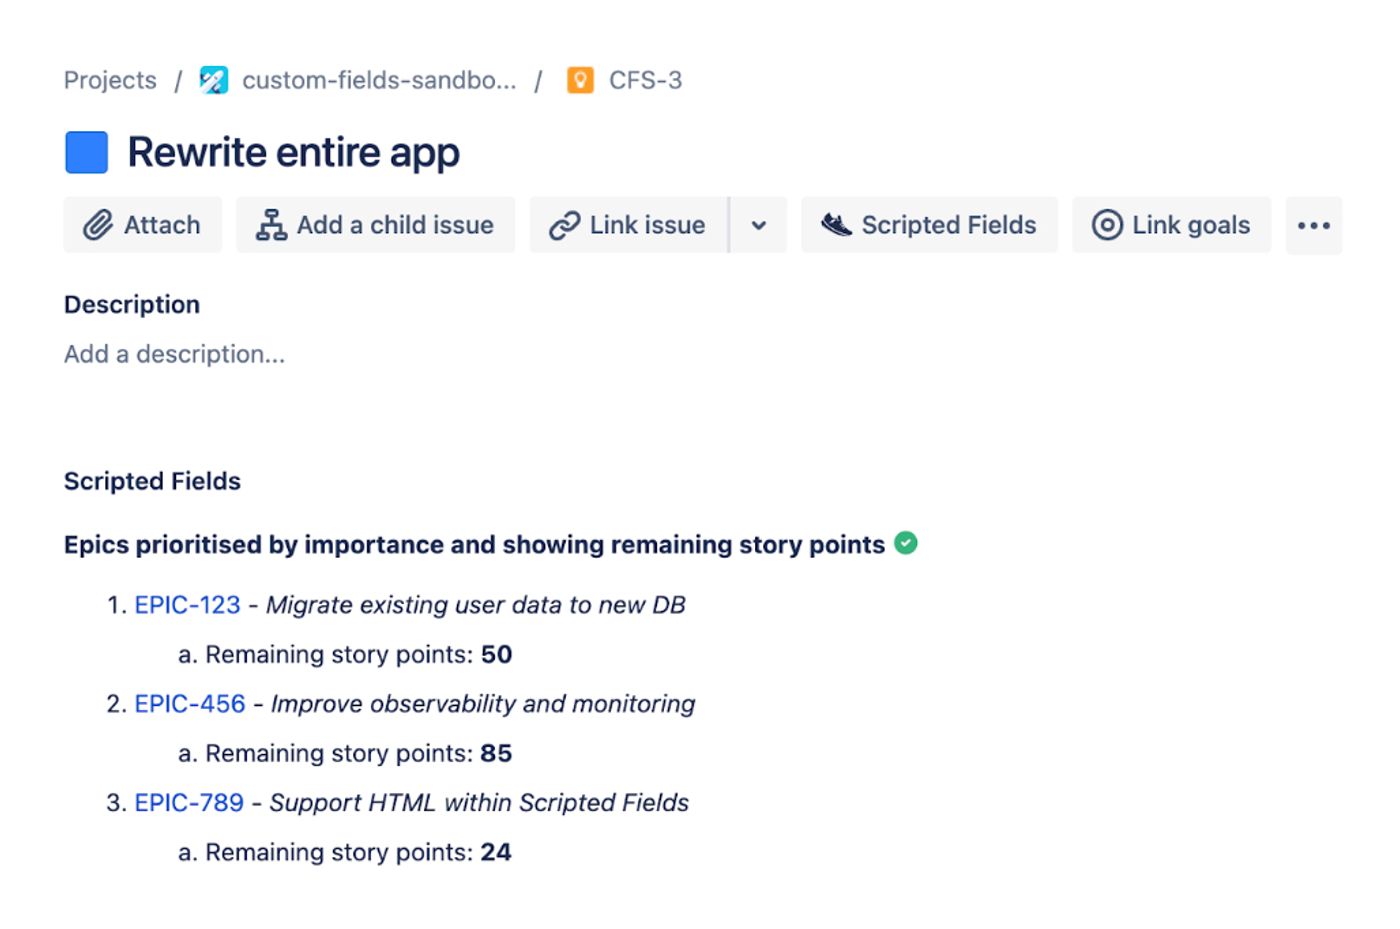Go to Projects in breadcrumb
Screen dimensions: 1400x929
(110, 80)
